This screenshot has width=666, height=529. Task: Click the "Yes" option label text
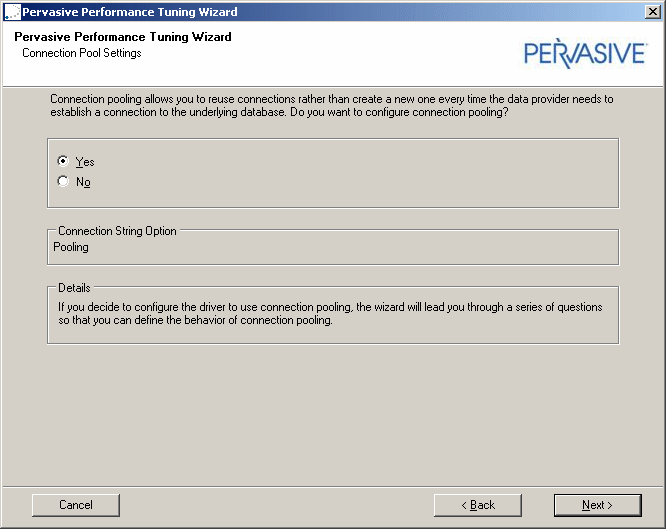(x=85, y=162)
